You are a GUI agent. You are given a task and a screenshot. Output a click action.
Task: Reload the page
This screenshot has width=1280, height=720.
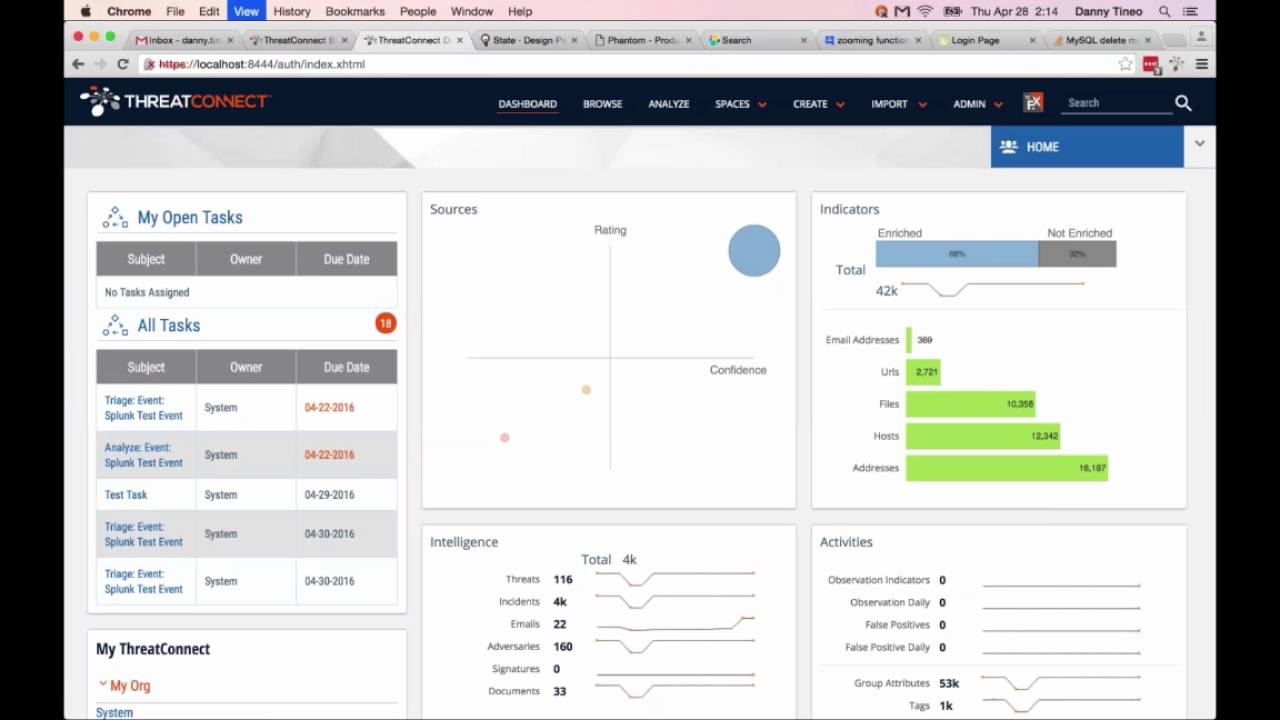pos(123,64)
